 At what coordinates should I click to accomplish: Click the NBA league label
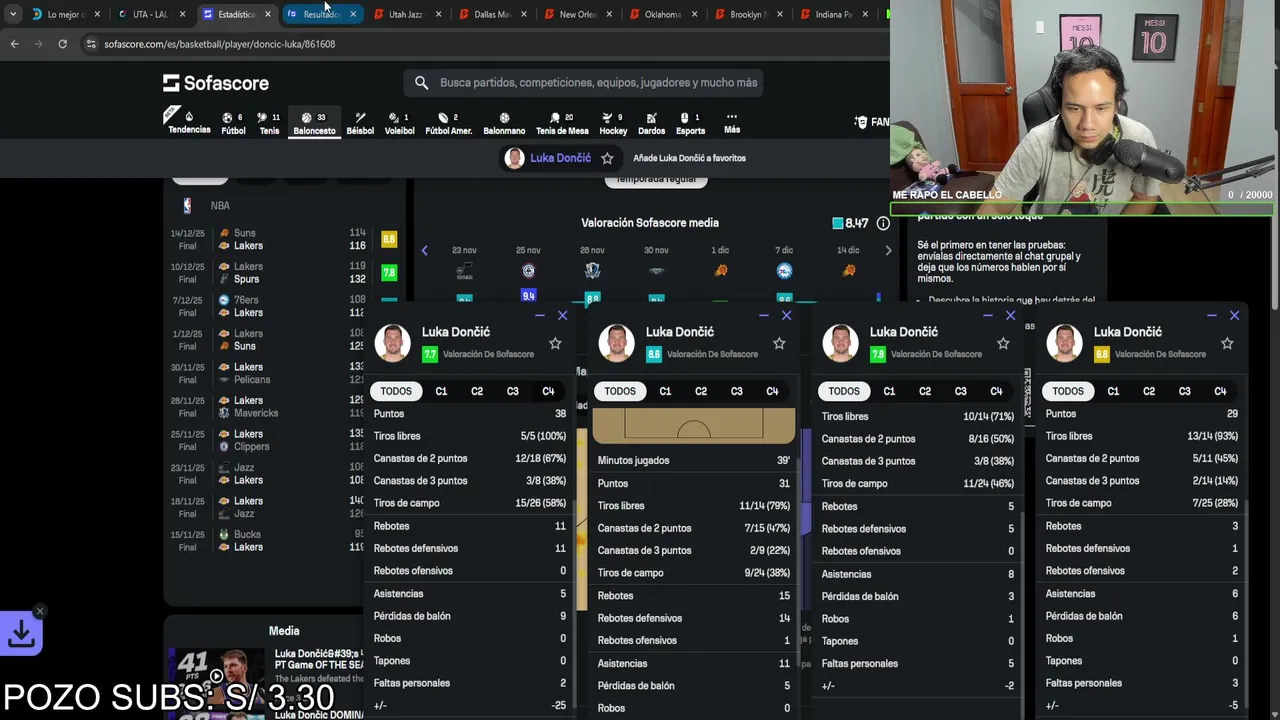pyautogui.click(x=220, y=205)
